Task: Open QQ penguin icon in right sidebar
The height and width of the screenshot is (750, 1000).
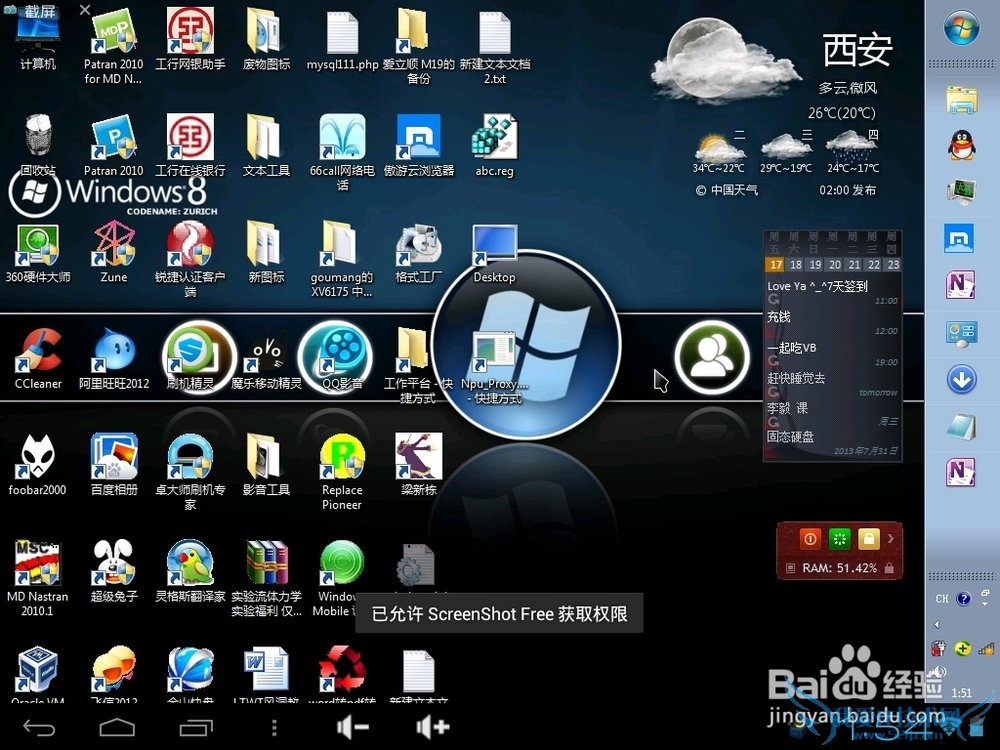Action: (x=962, y=144)
